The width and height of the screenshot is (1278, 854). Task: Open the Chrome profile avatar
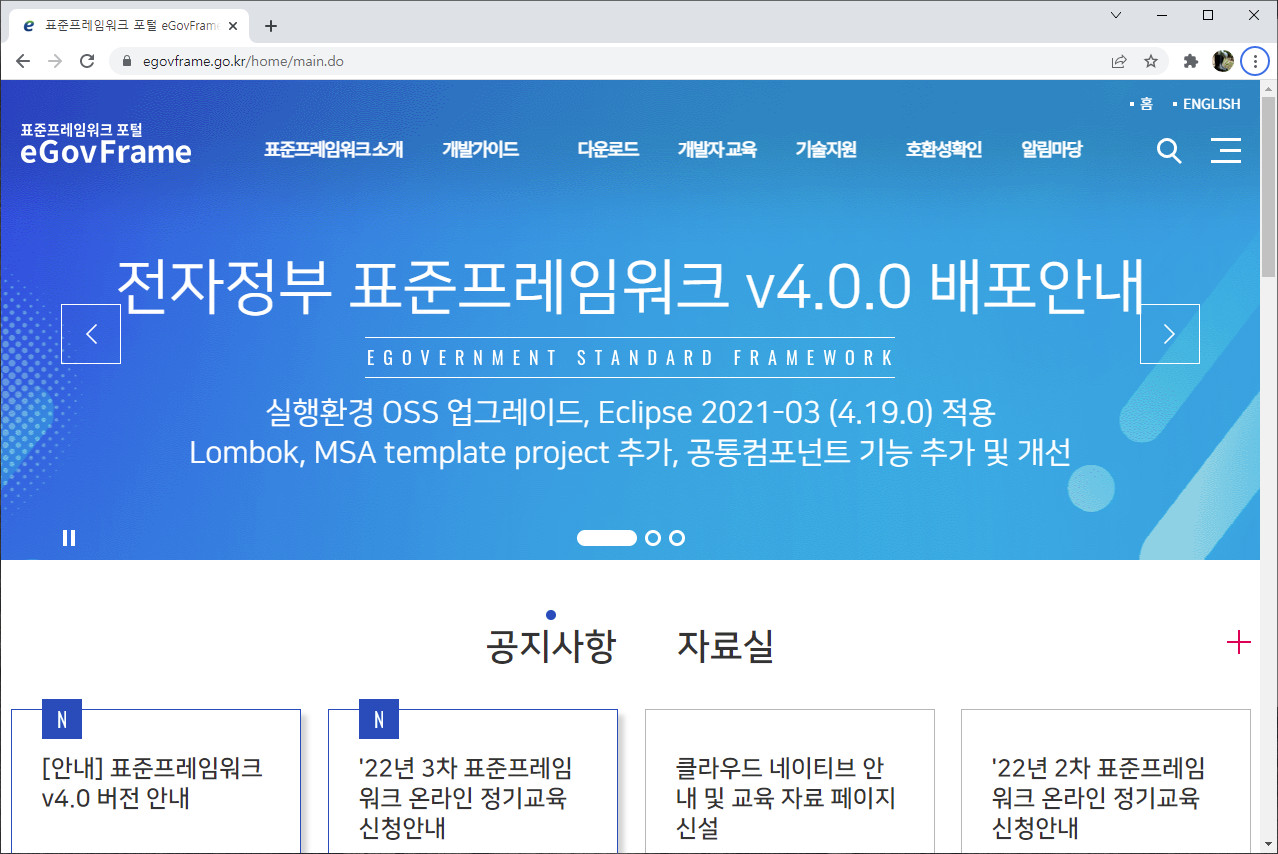(x=1222, y=61)
